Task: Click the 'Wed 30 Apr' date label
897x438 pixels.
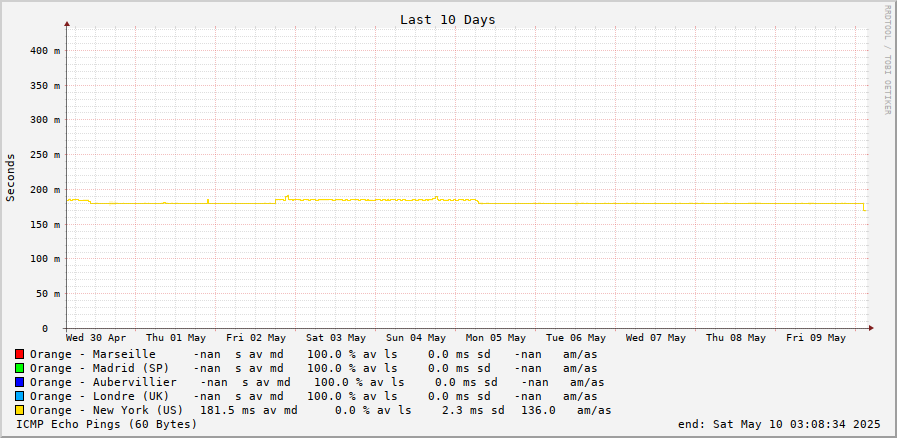Action: point(96,338)
